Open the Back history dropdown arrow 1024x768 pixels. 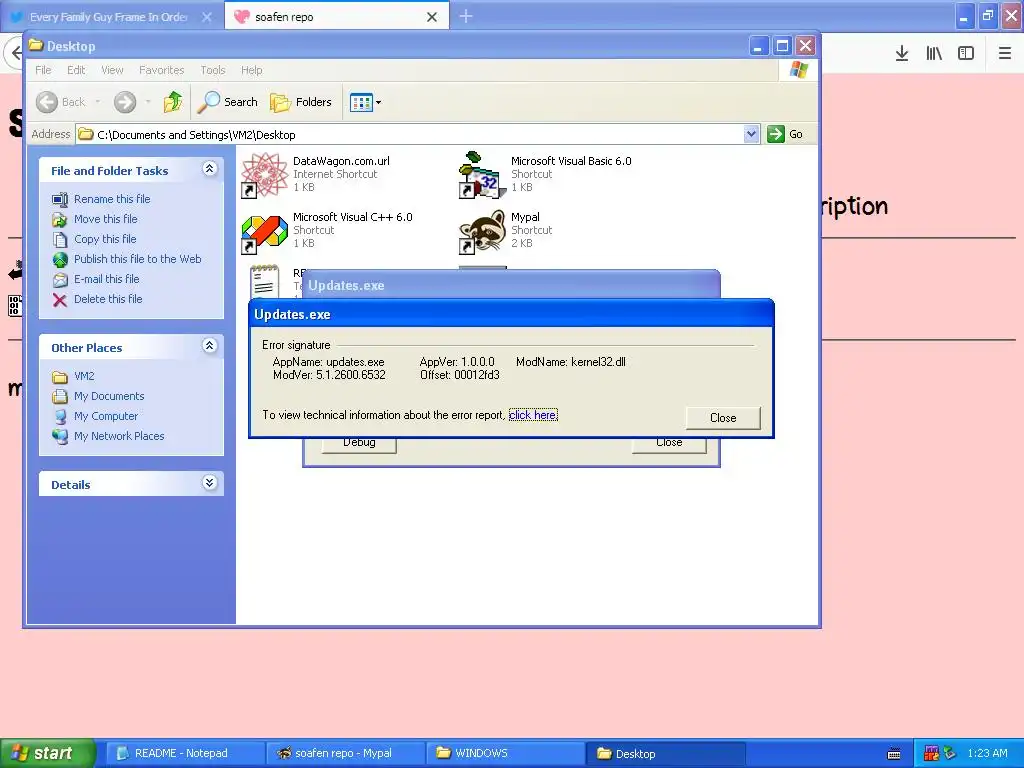click(98, 102)
